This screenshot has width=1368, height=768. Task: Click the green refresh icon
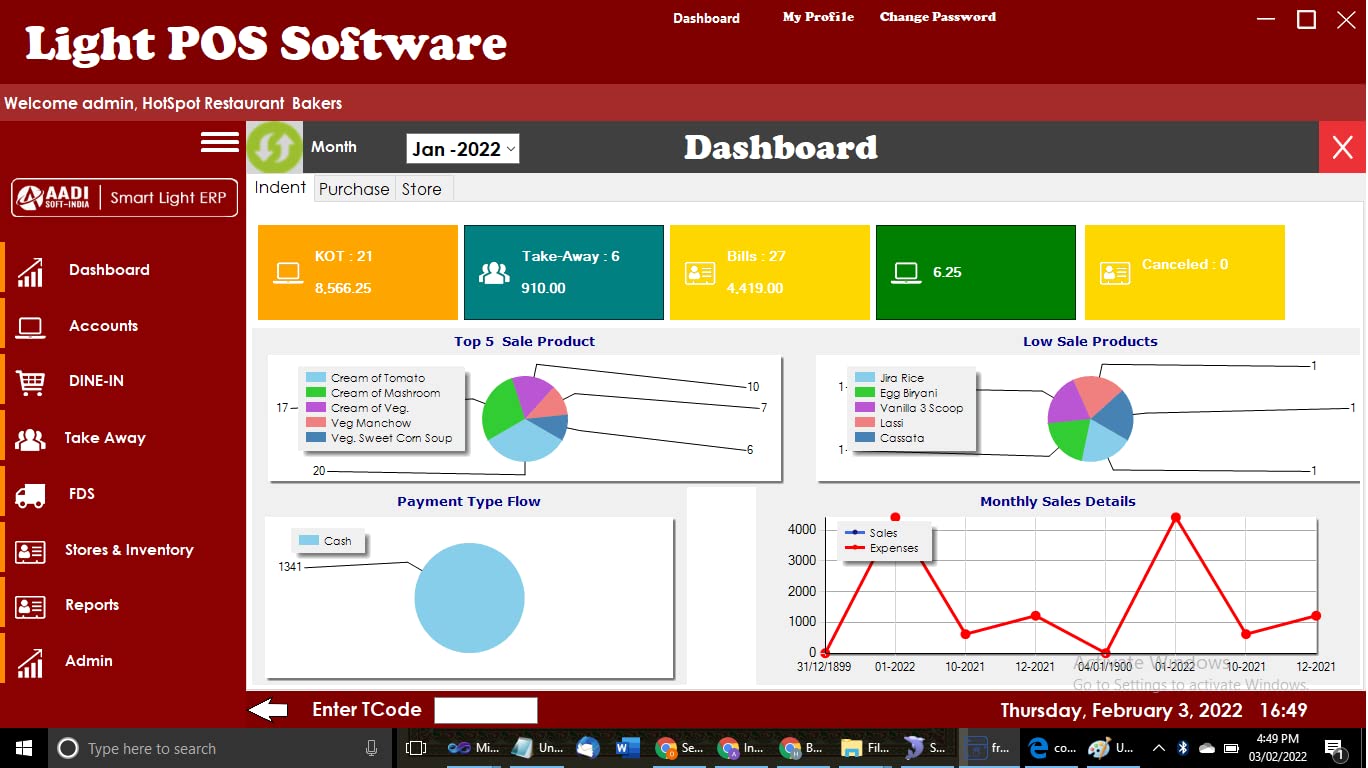tap(274, 148)
